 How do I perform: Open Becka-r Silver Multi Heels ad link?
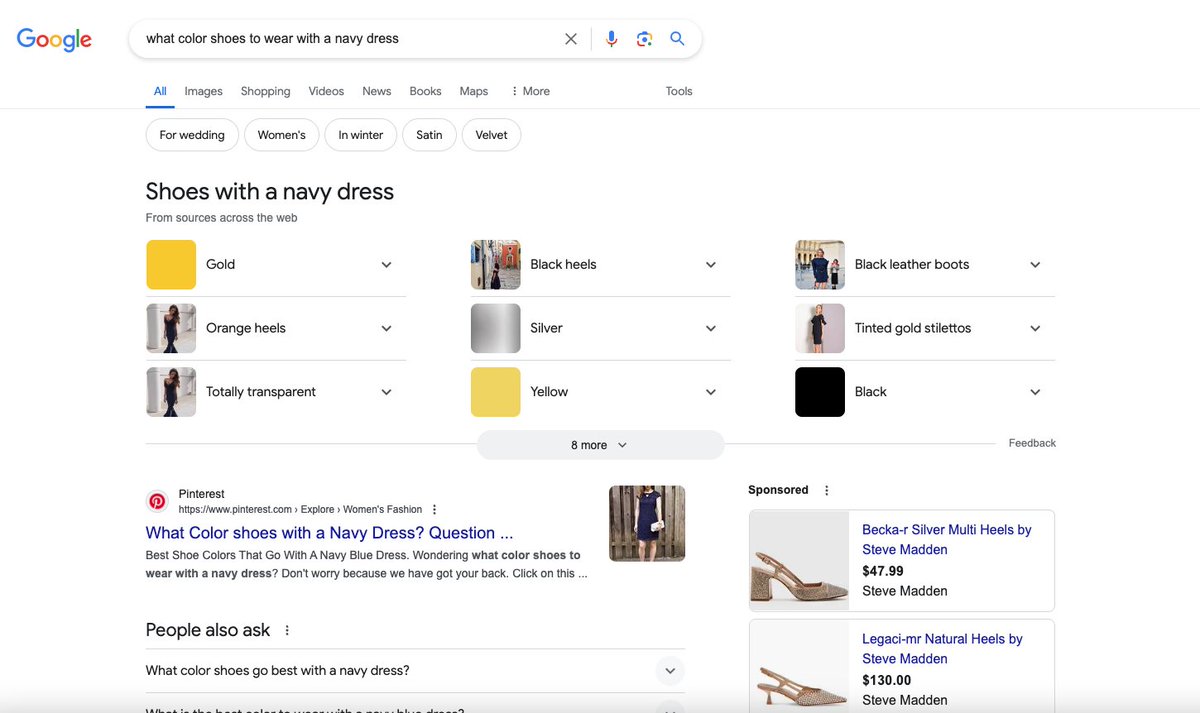tap(947, 540)
